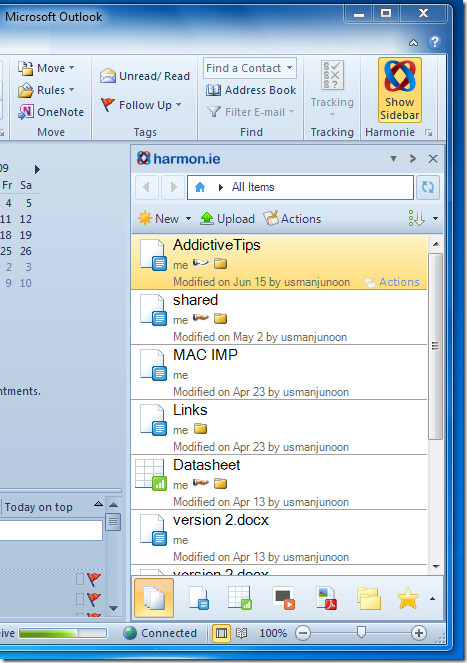Open the Filter E-mail dropdown
This screenshot has width=467, height=663.
251,112
